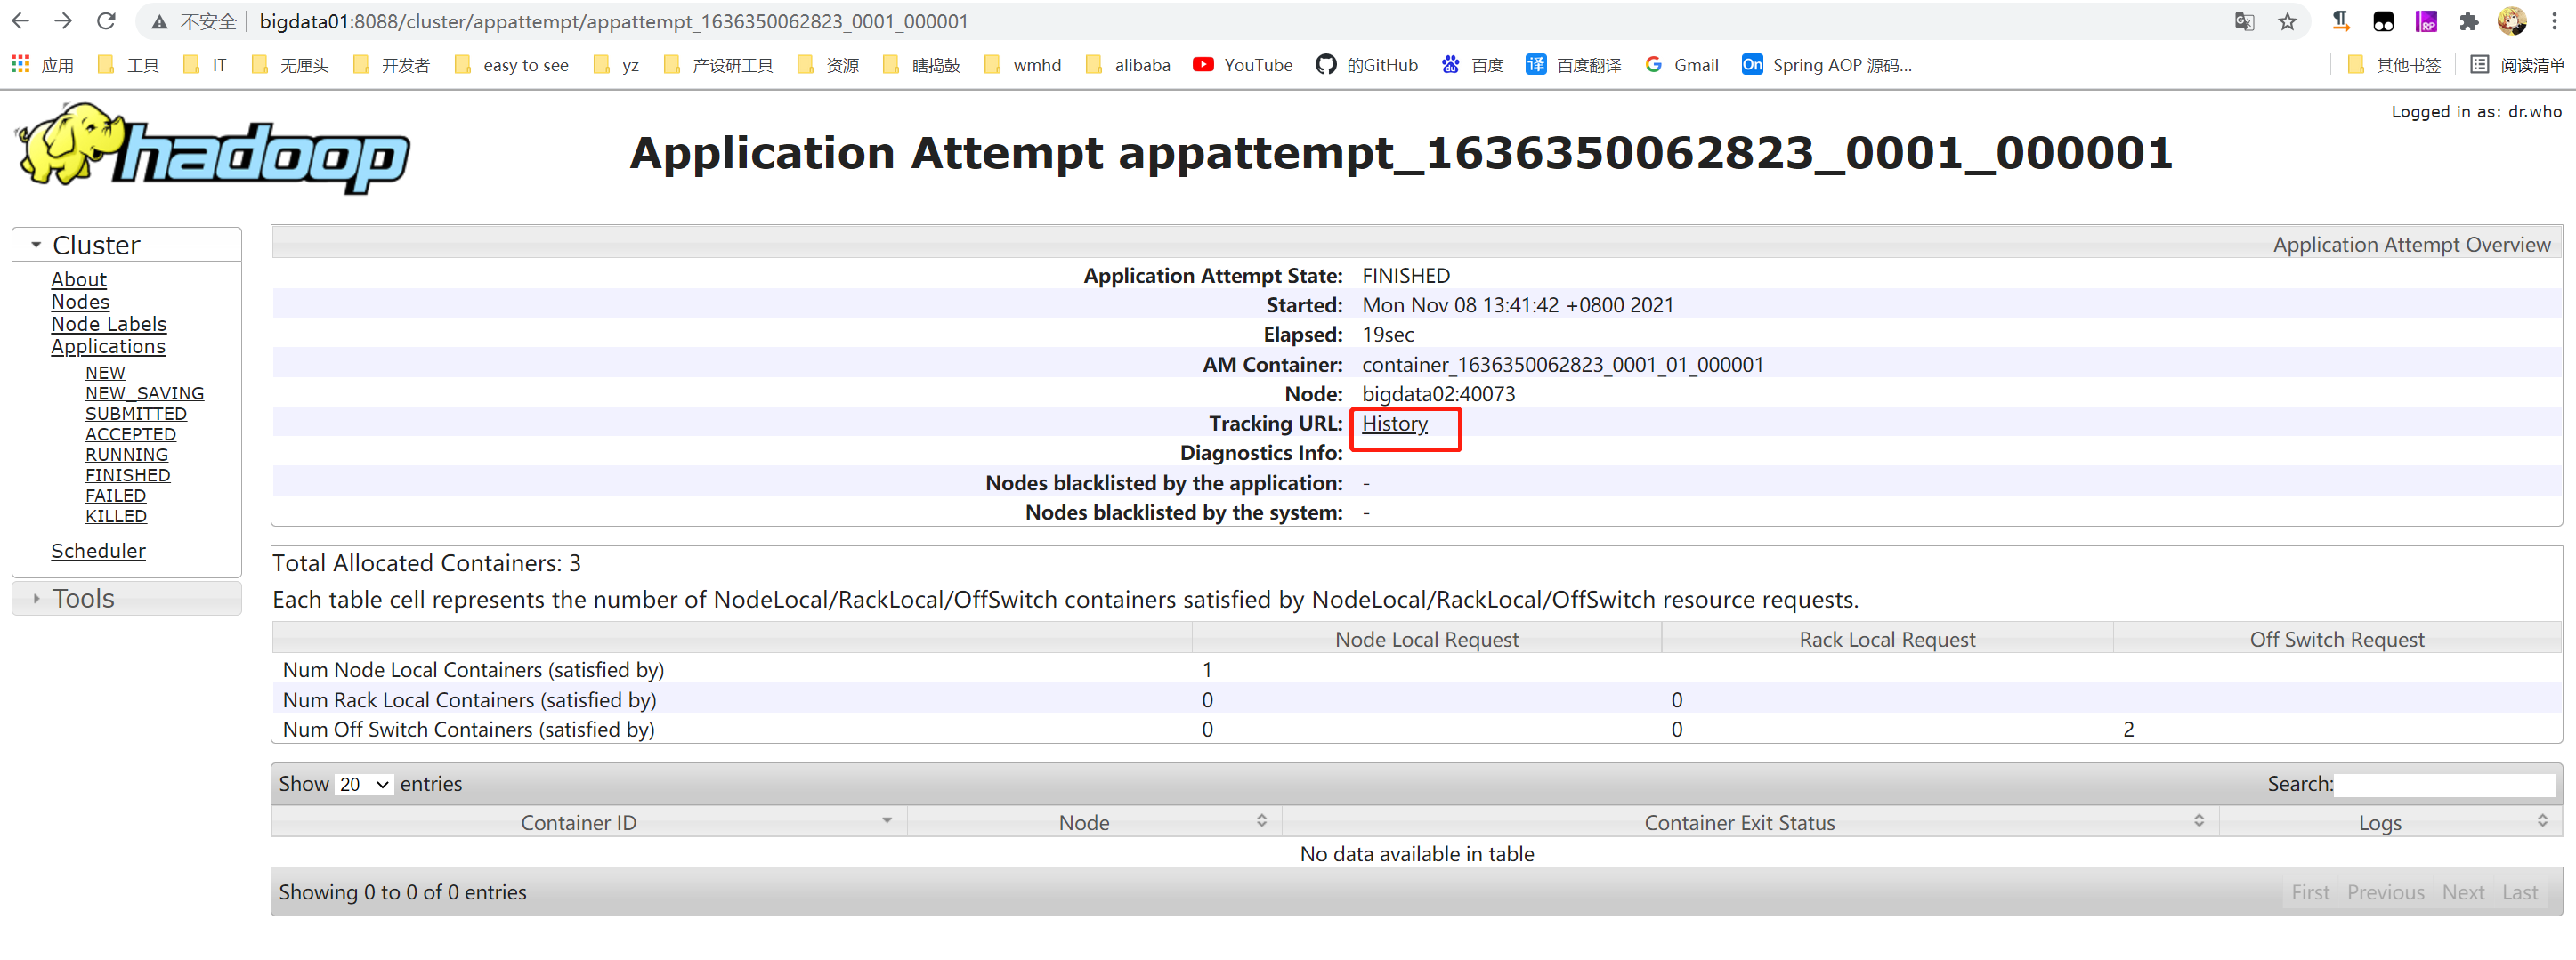
Task: Open the easy to see bookmark folder
Action: tap(511, 65)
